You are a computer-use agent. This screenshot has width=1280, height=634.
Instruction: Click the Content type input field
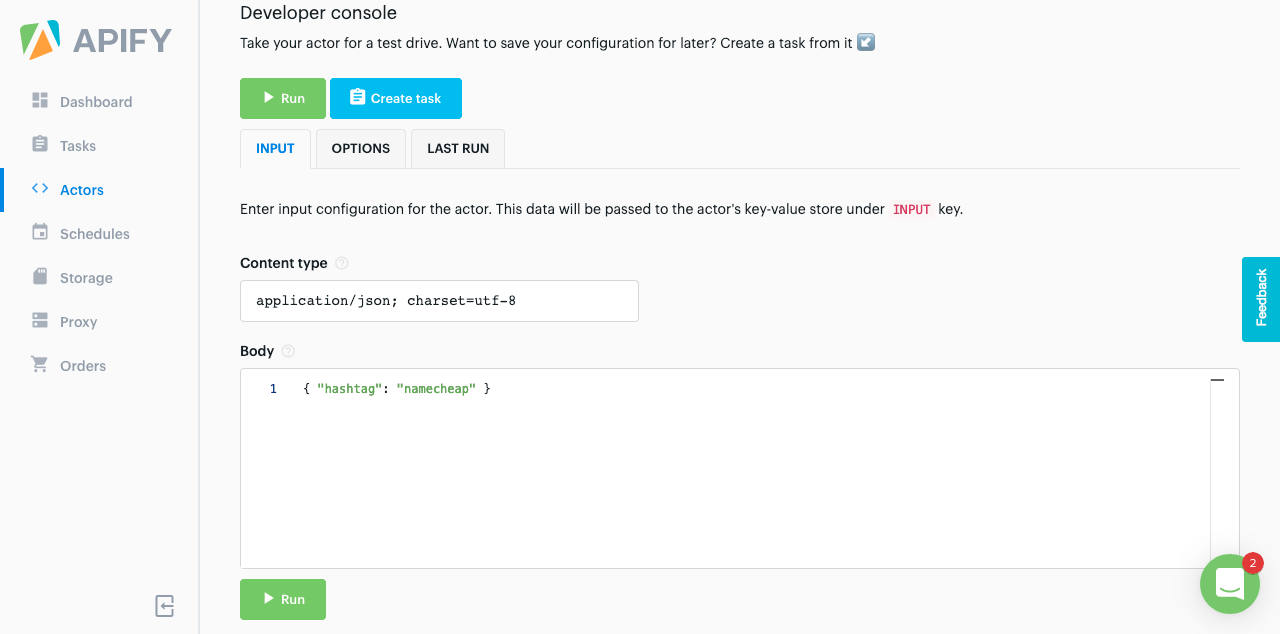tap(439, 301)
